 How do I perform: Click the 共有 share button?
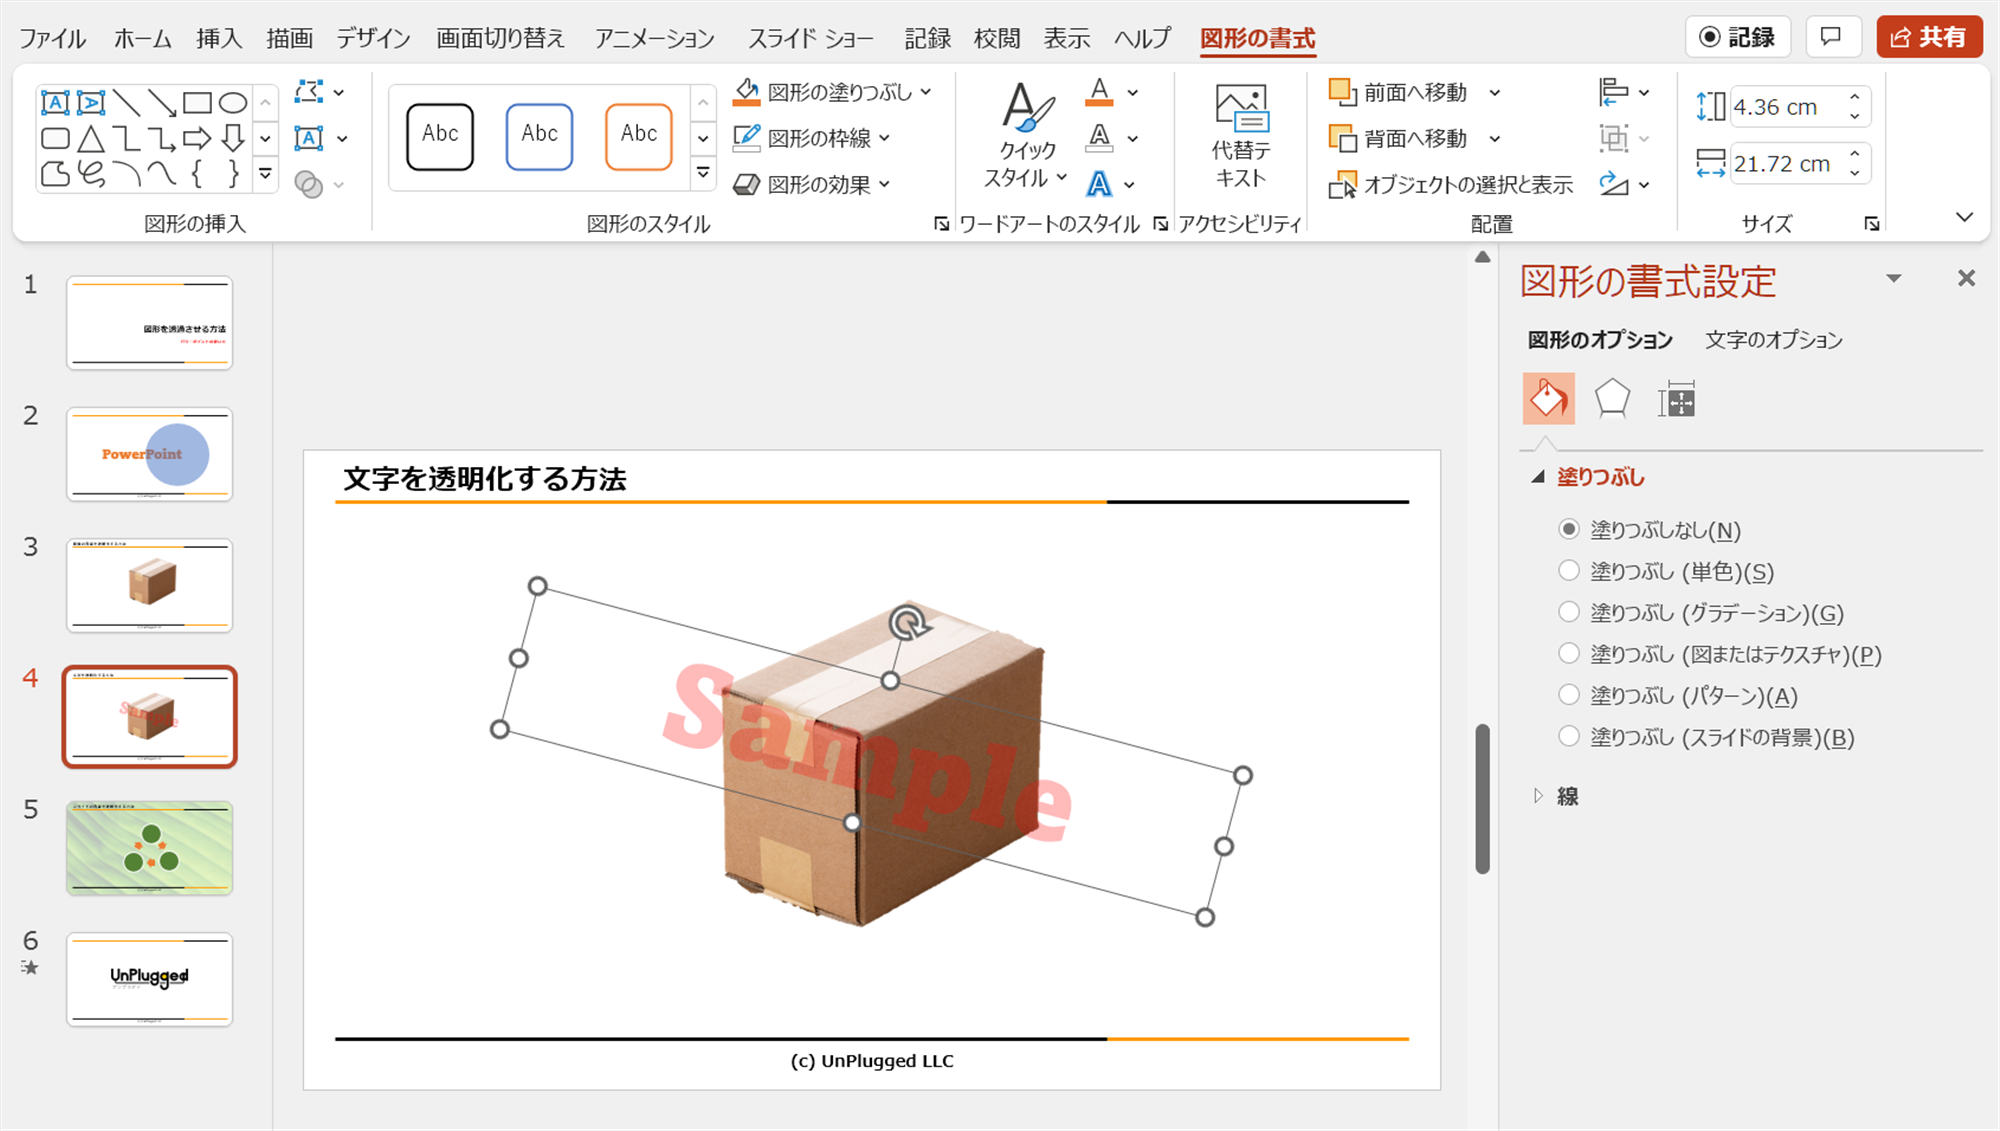[x=1928, y=37]
